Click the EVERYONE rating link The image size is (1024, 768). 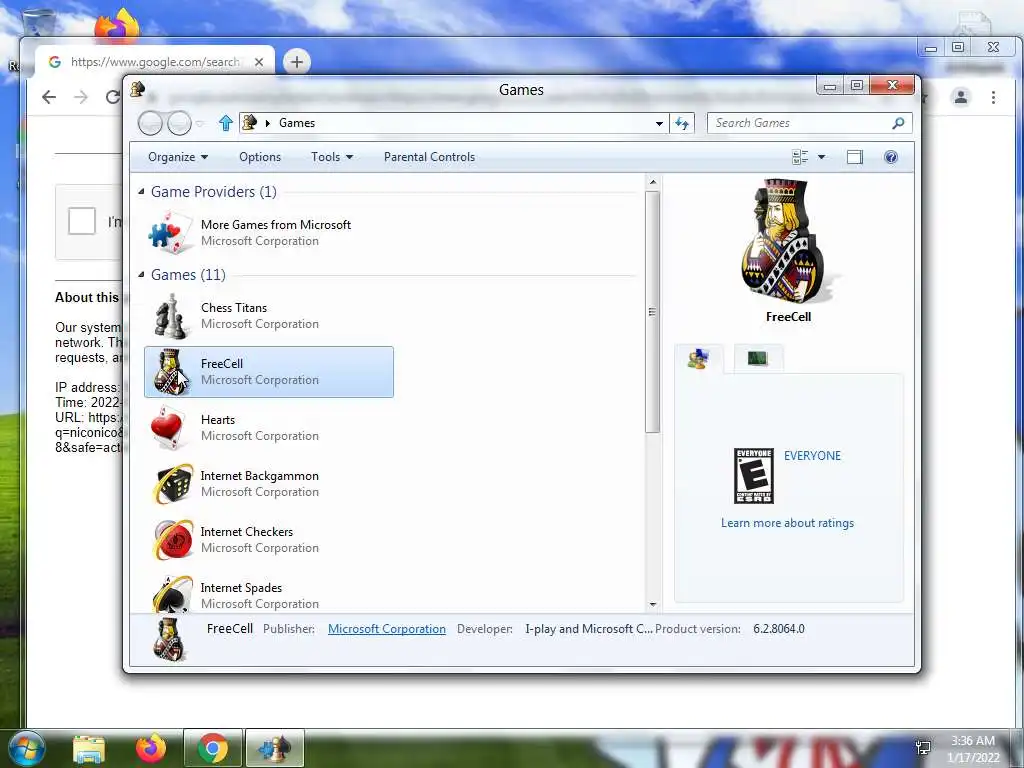point(812,456)
